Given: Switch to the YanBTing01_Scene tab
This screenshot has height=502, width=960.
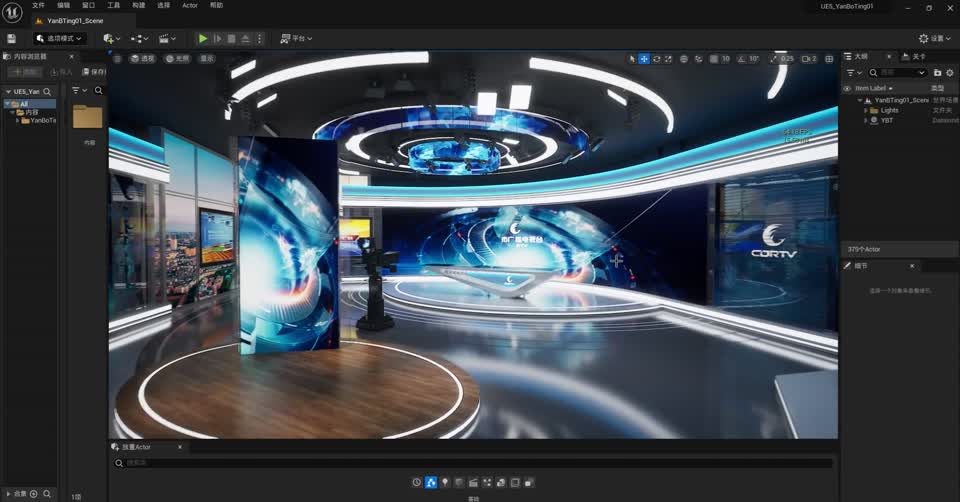Looking at the screenshot, I should pos(75,20).
